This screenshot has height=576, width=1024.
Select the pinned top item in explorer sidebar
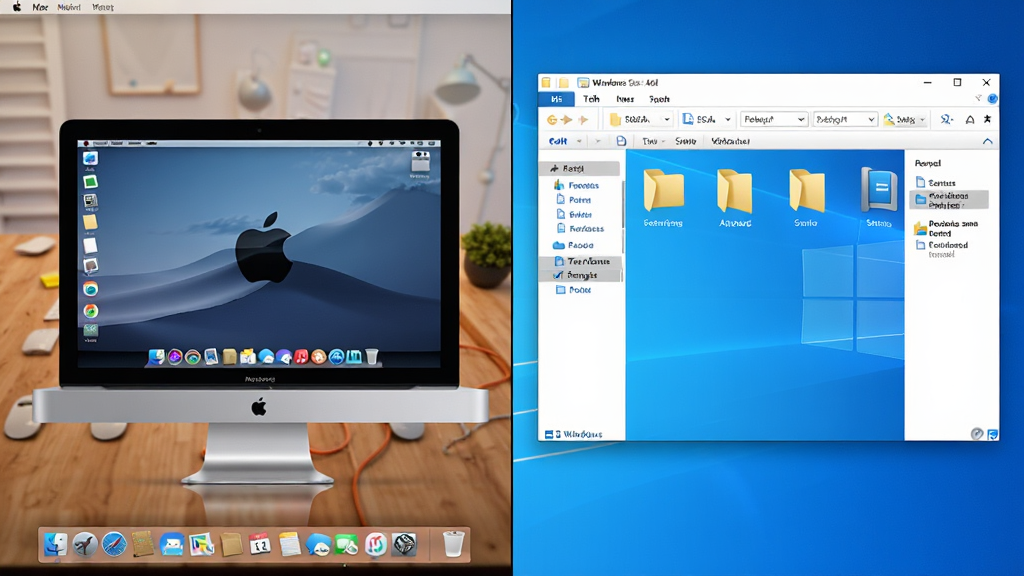point(580,168)
